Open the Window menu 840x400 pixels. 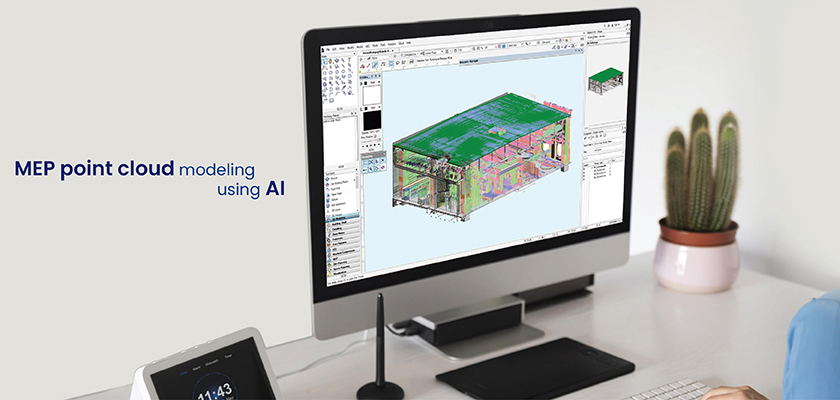pos(392,44)
